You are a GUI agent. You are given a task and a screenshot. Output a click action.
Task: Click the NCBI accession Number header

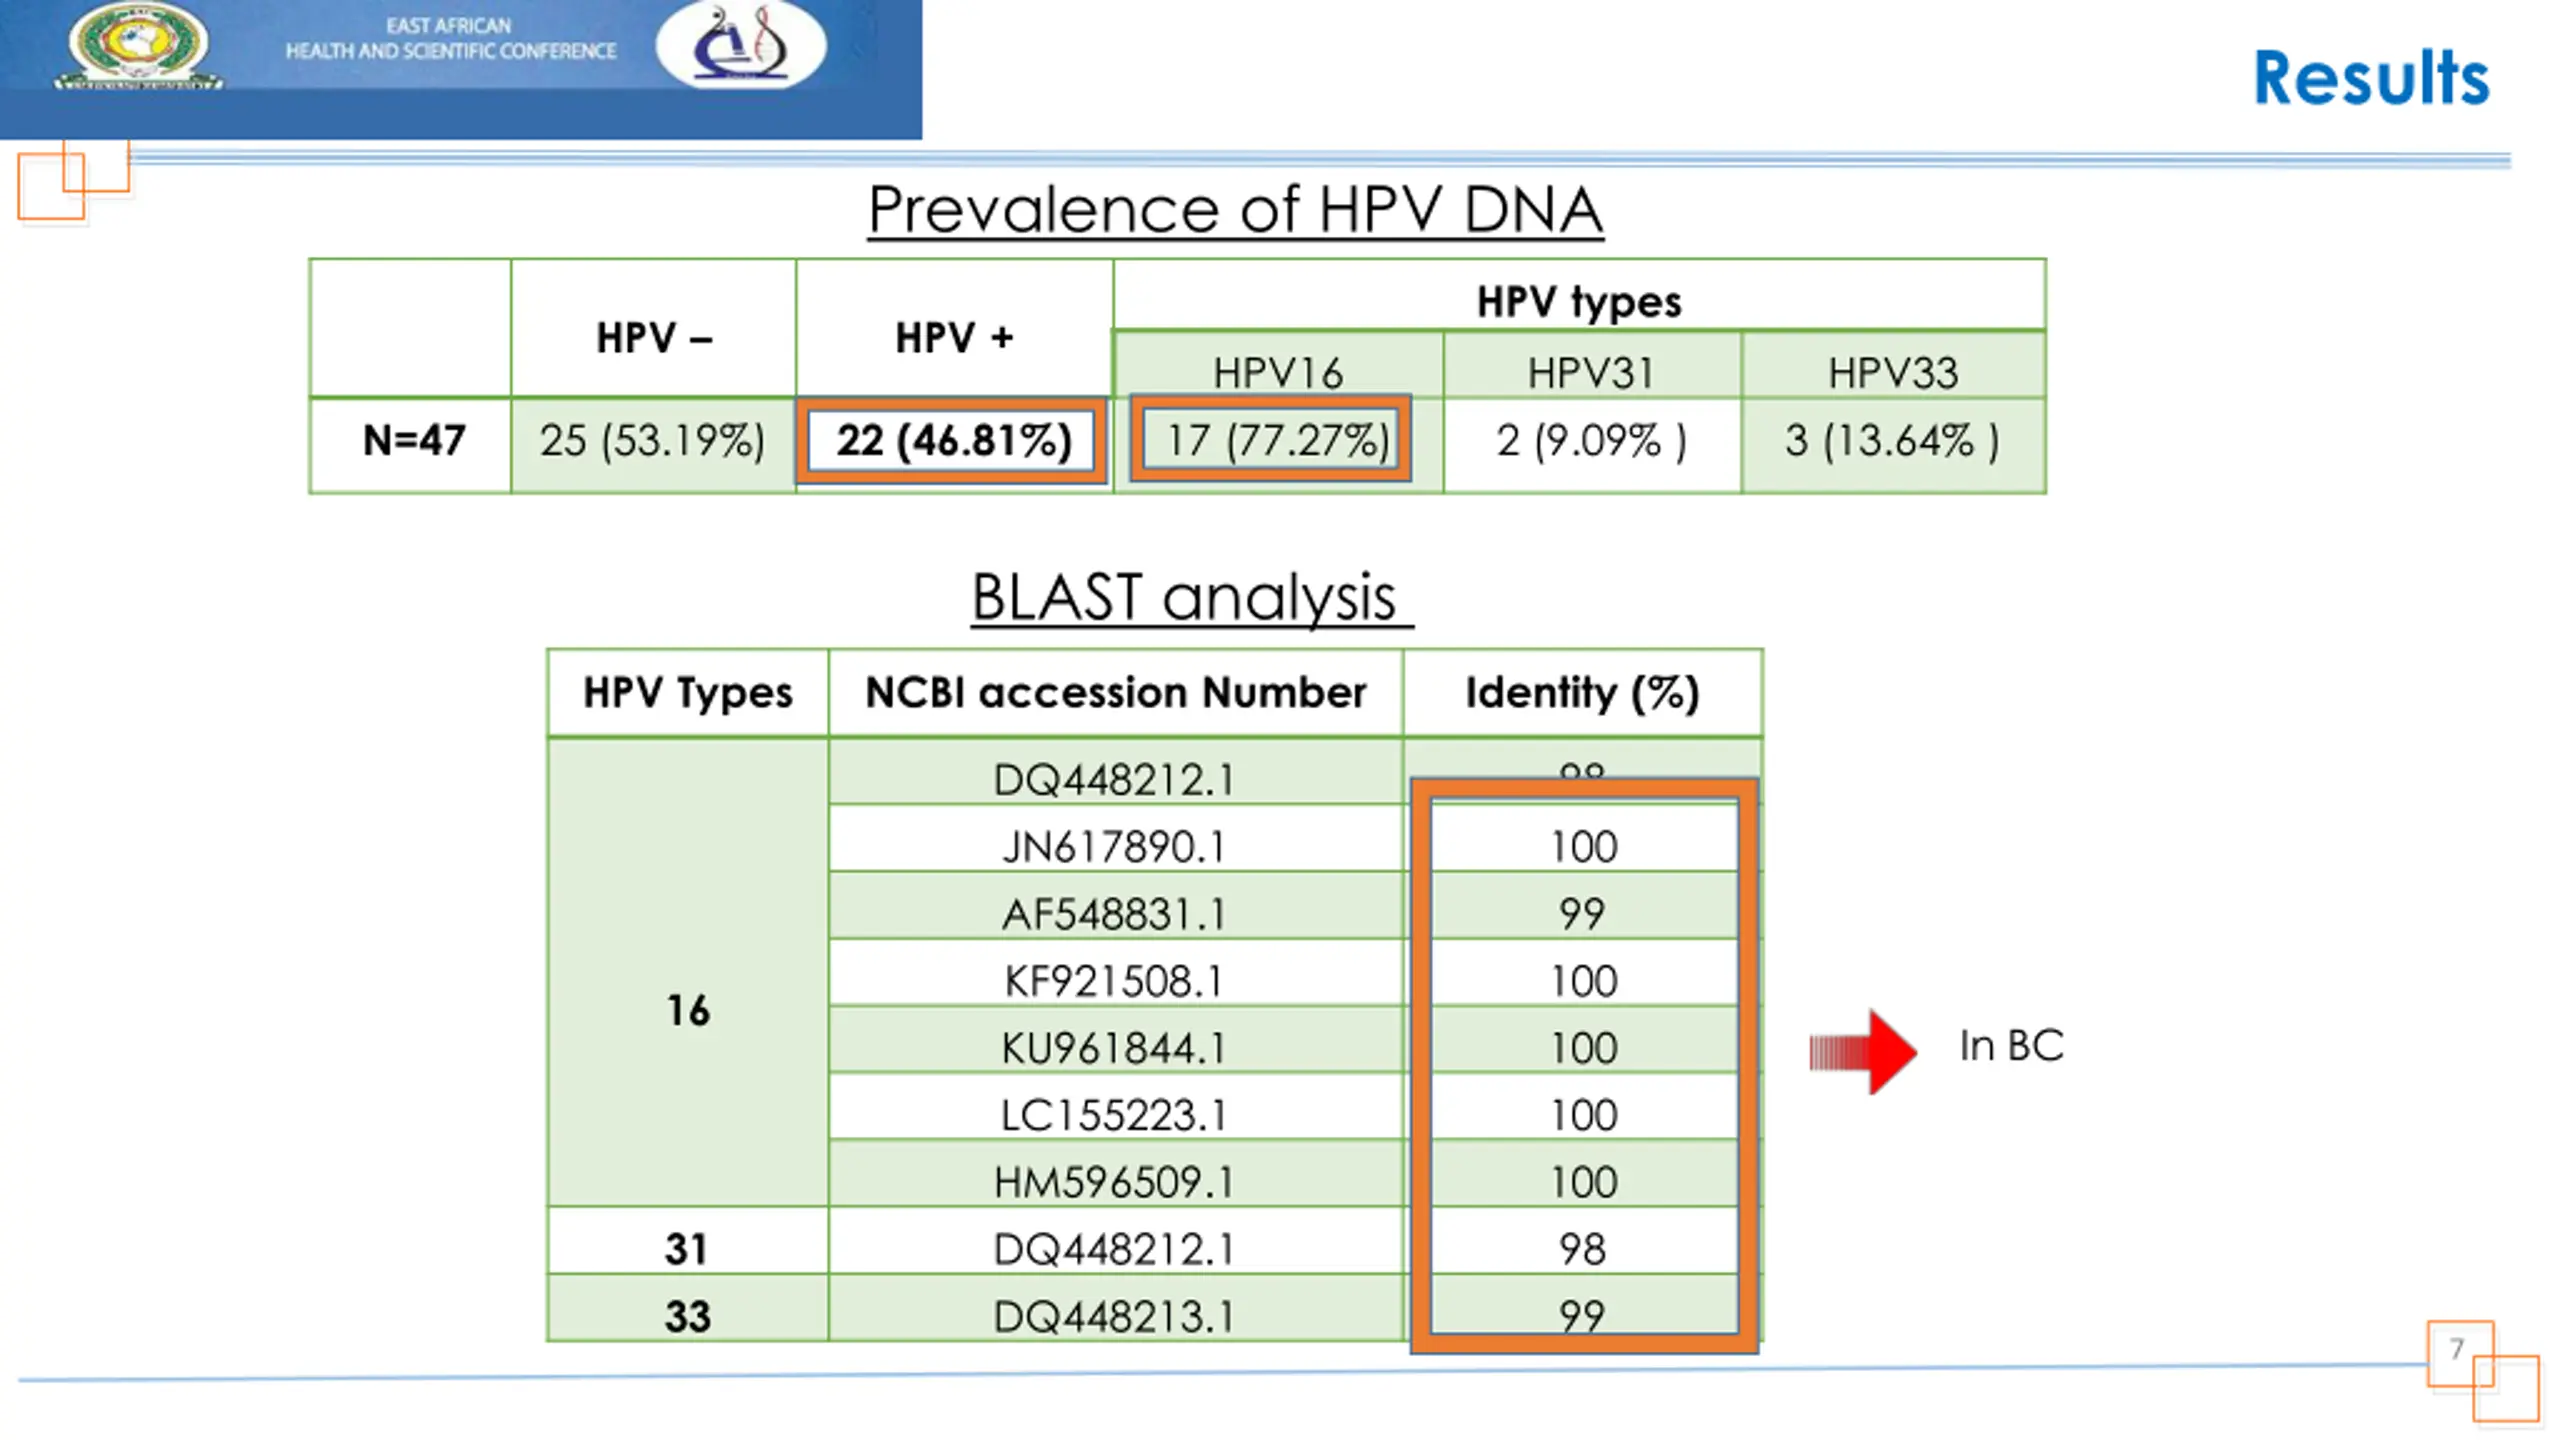pos(1116,693)
